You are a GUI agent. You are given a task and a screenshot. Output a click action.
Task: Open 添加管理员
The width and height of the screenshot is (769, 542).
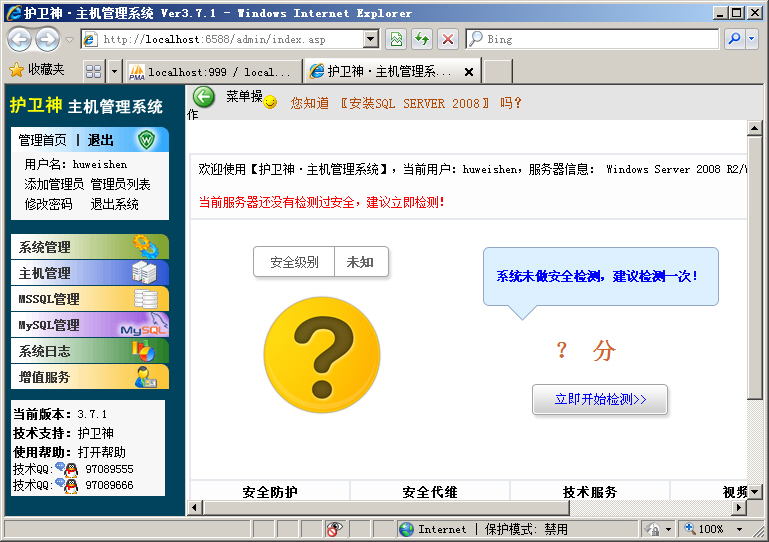click(54, 184)
